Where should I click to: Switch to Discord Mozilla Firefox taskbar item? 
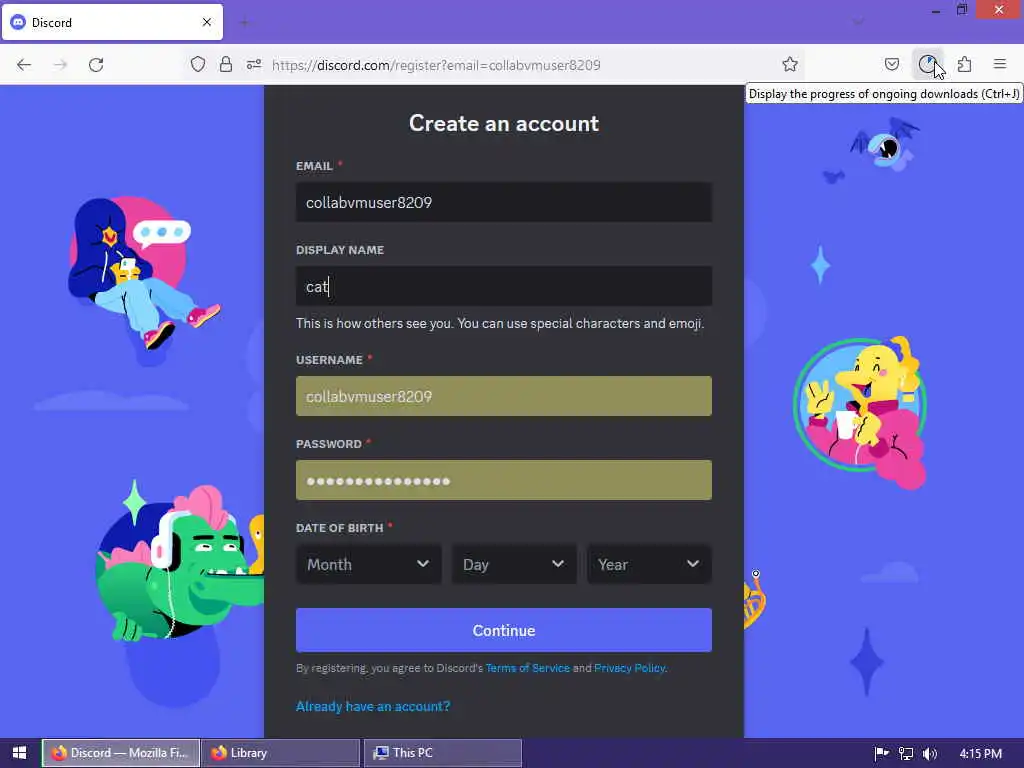click(121, 753)
